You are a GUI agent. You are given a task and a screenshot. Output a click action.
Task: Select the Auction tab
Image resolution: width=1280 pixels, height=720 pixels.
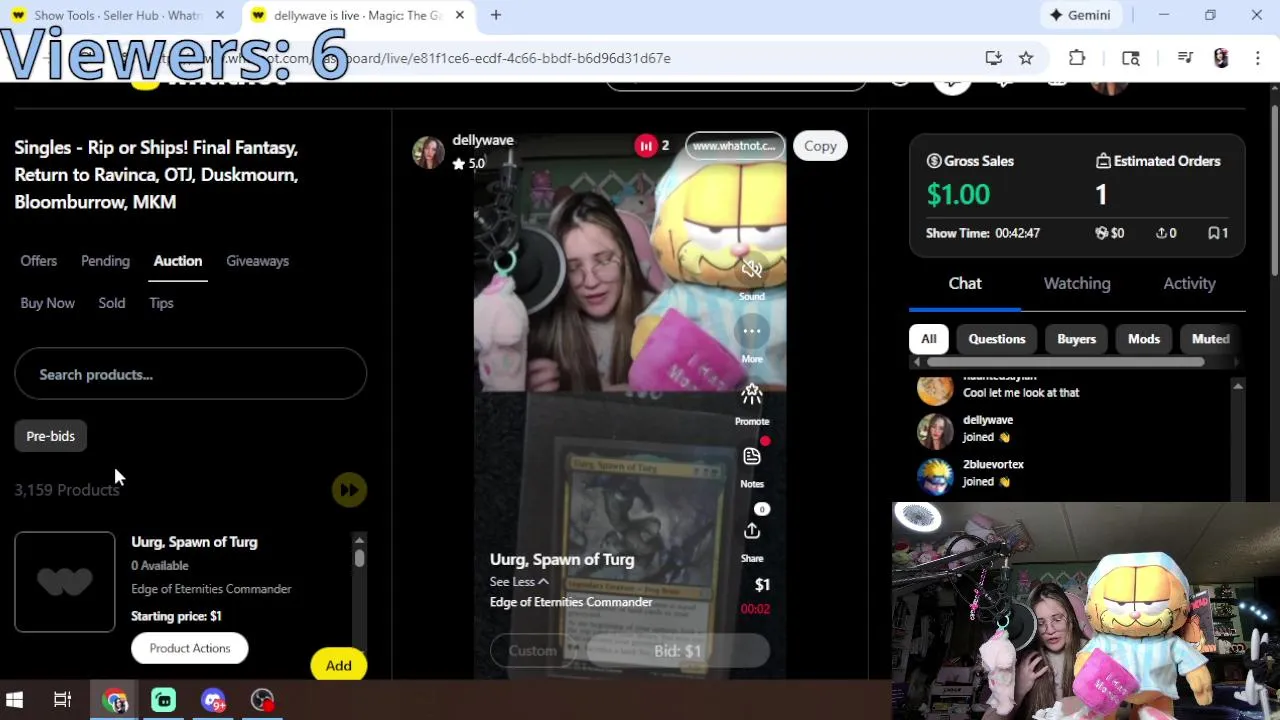178,261
